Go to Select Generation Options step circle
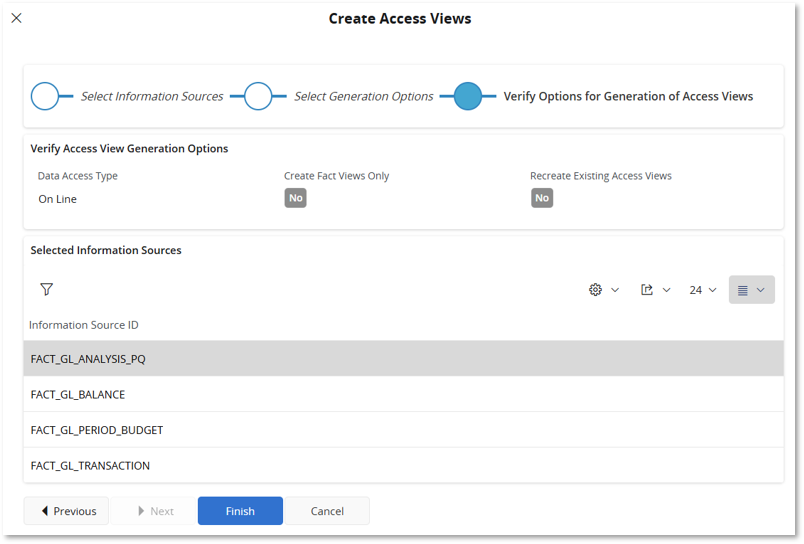The image size is (804, 544). coord(258,96)
